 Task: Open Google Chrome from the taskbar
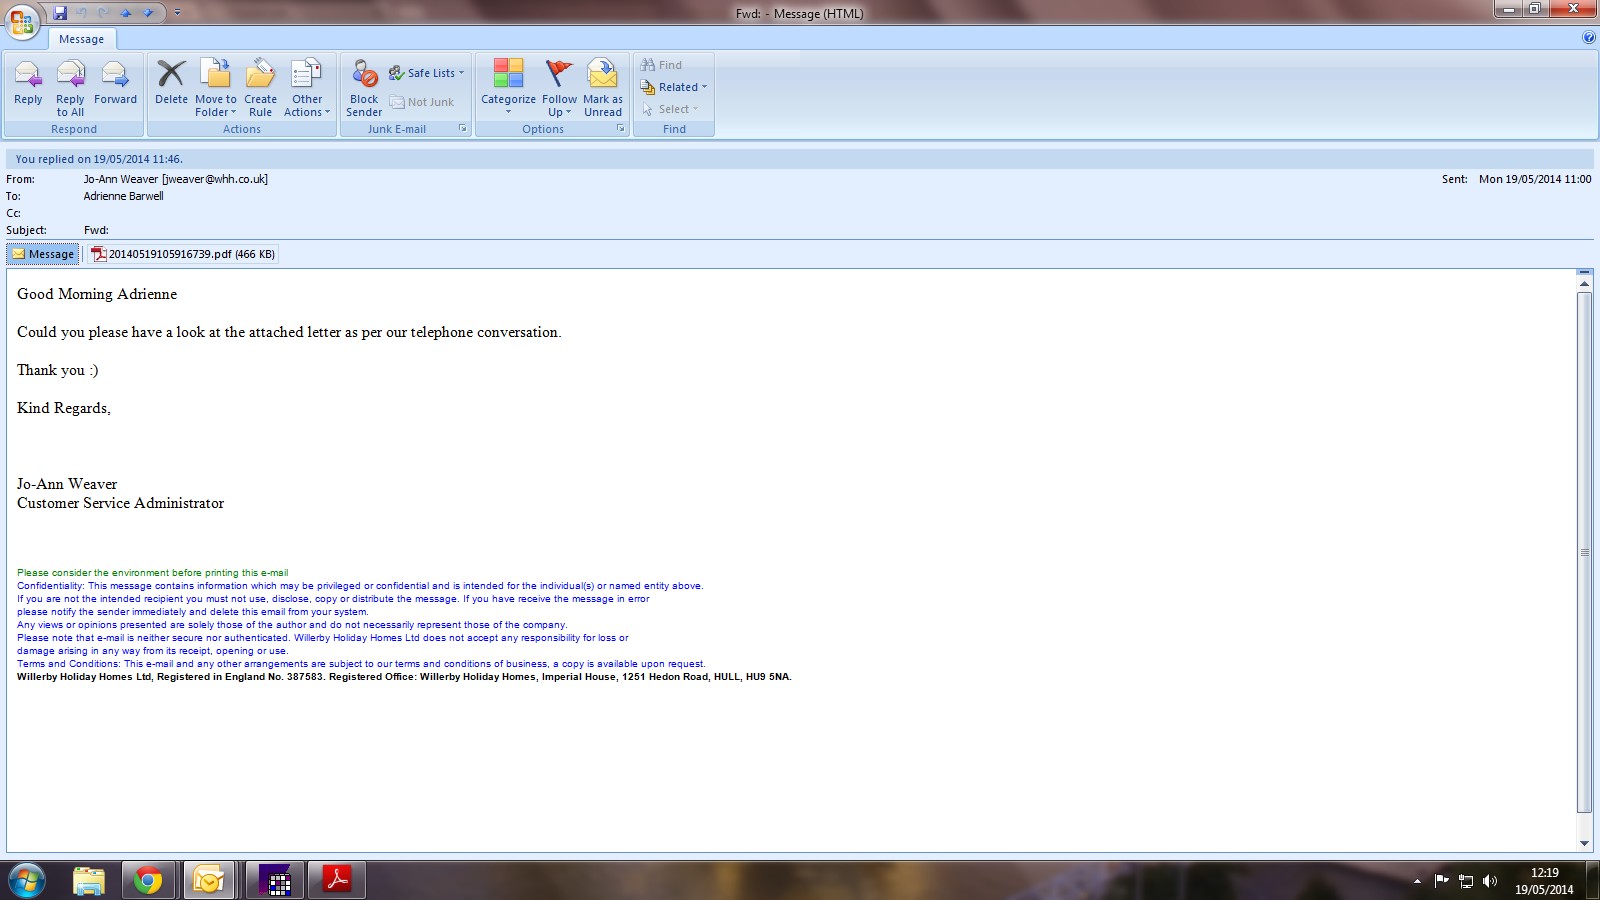coord(148,880)
